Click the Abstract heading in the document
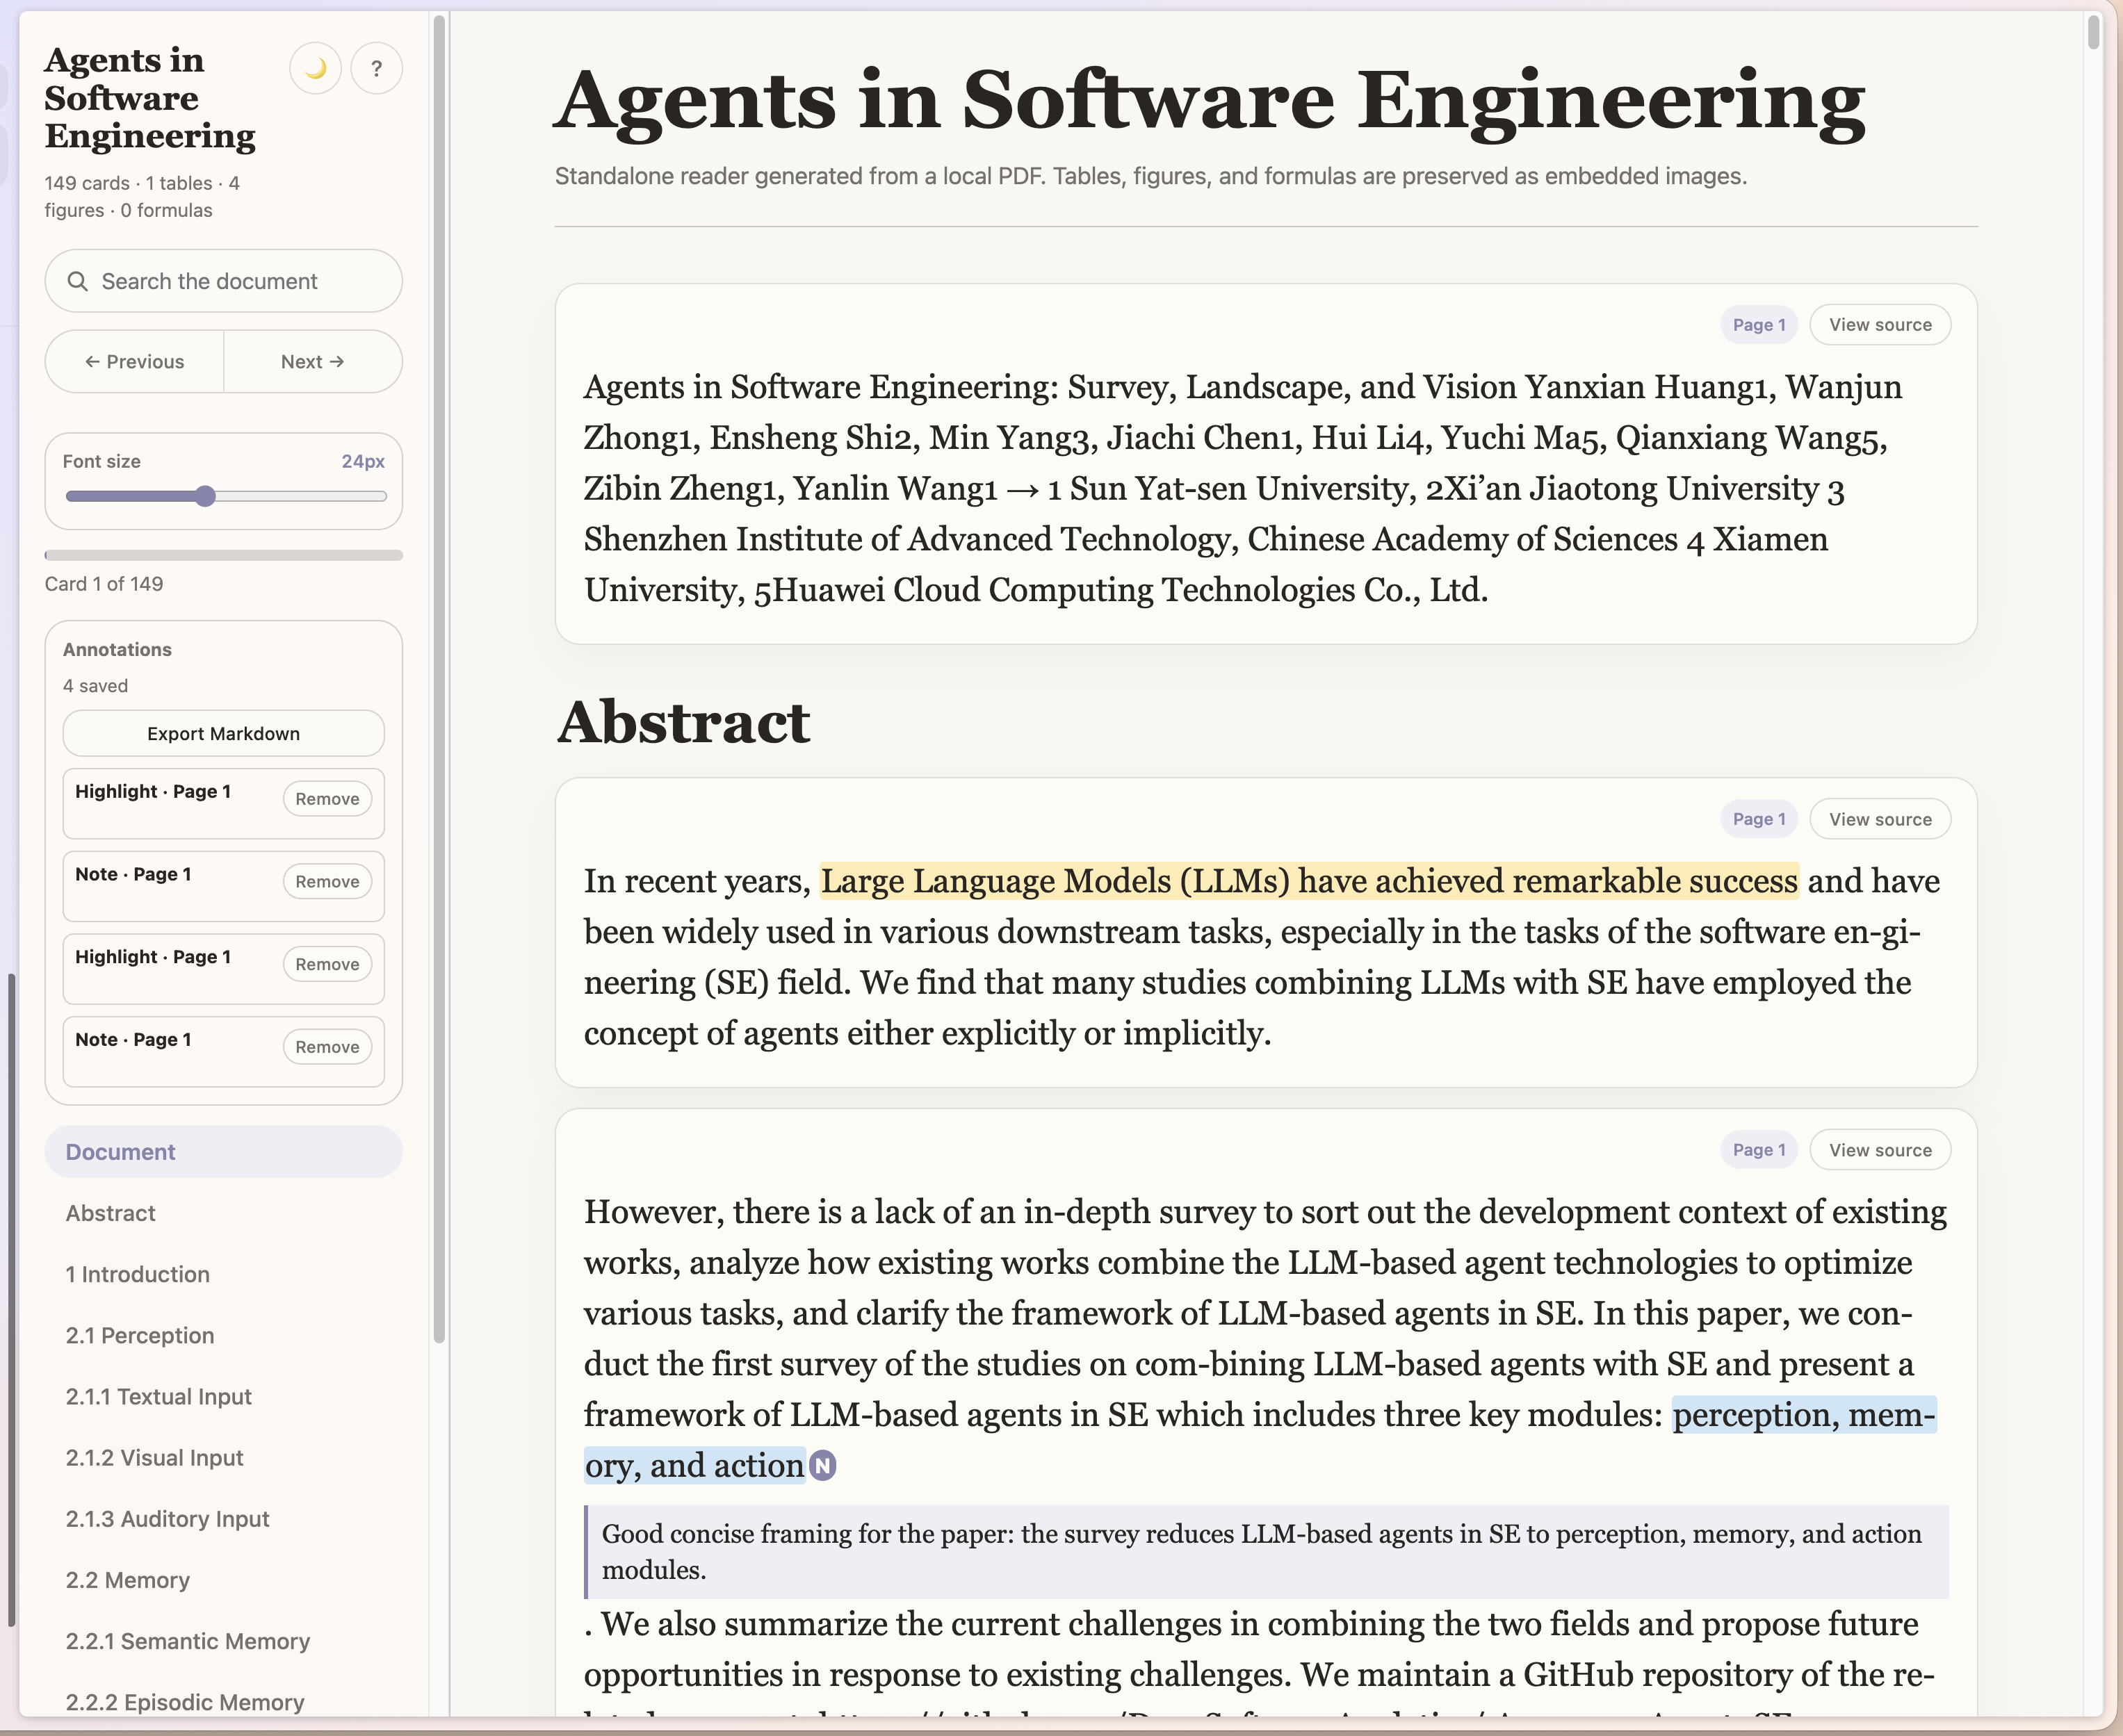Viewport: 2123px width, 1736px height. tap(683, 722)
